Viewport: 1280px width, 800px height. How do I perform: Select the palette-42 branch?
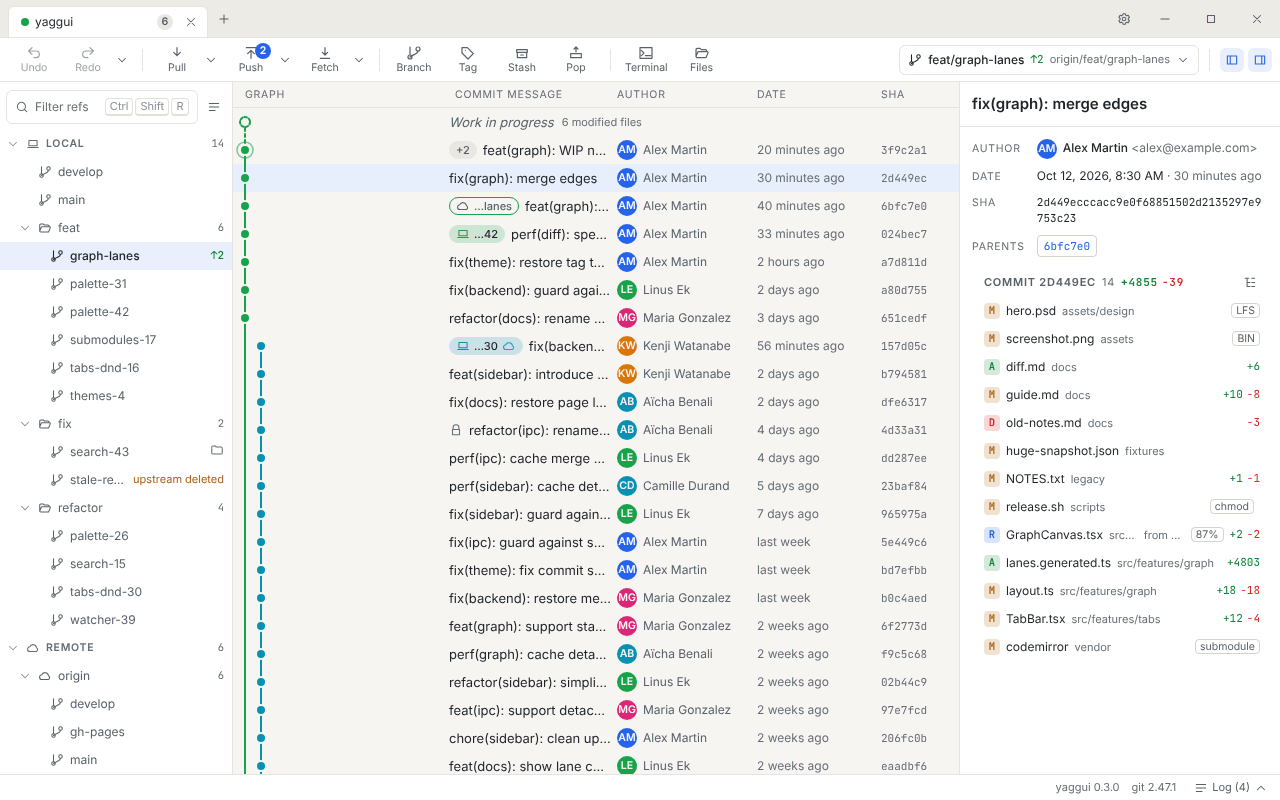pyautogui.click(x=116, y=312)
